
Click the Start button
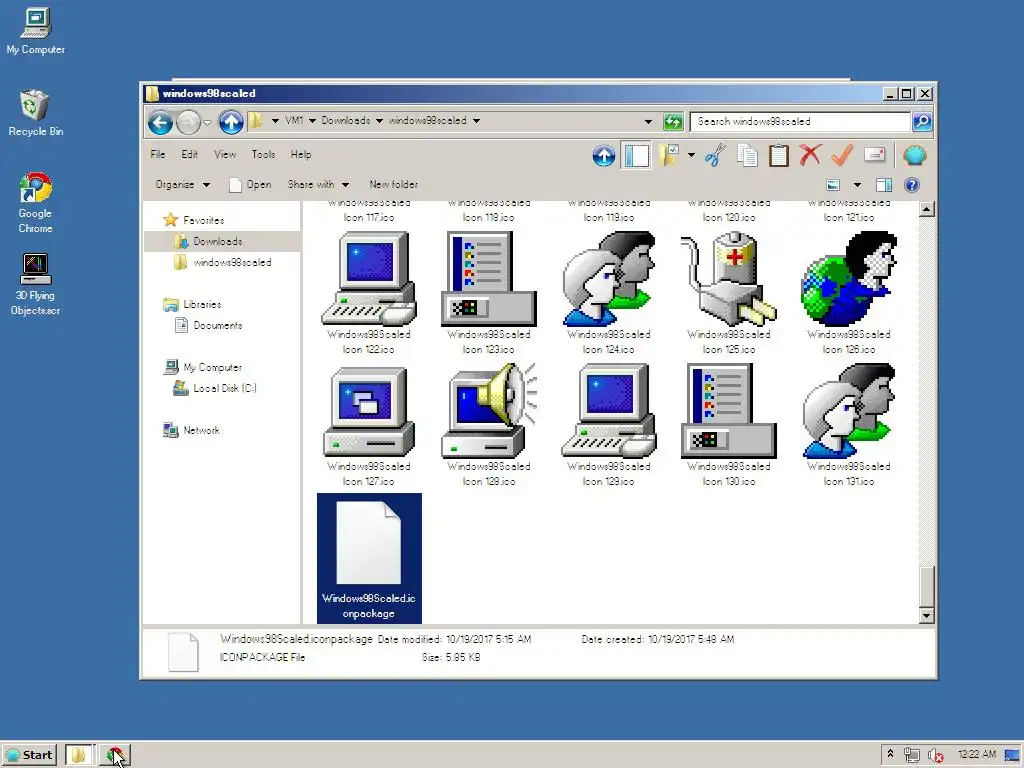(29, 755)
